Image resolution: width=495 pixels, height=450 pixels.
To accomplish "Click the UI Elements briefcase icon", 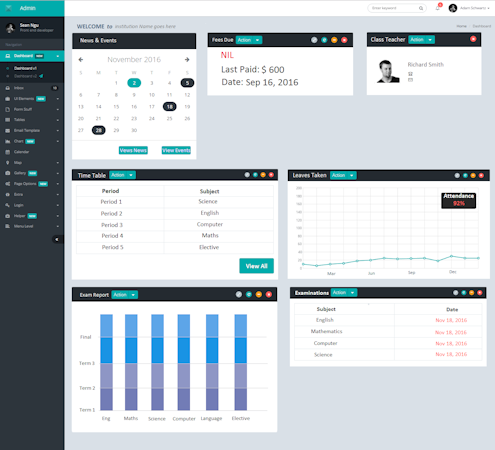I will click(8, 99).
